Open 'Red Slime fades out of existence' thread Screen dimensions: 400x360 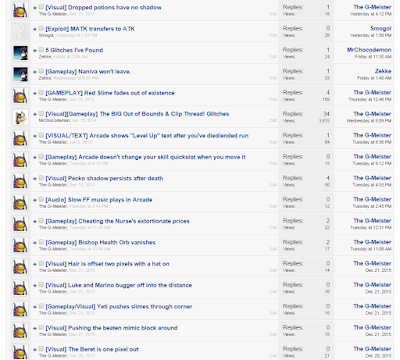click(x=110, y=93)
